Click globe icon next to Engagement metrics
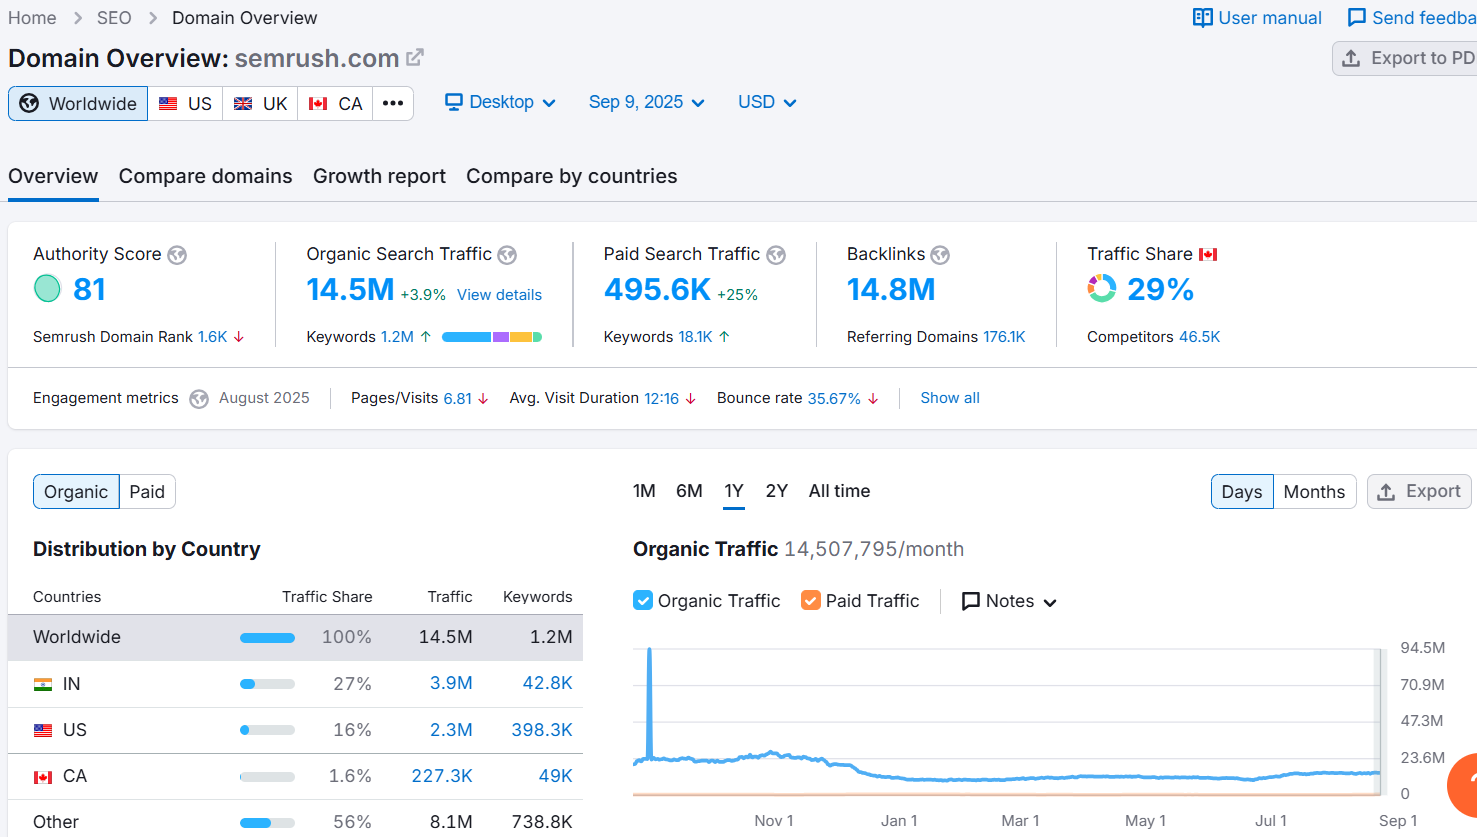Image resolution: width=1477 pixels, height=837 pixels. point(199,399)
